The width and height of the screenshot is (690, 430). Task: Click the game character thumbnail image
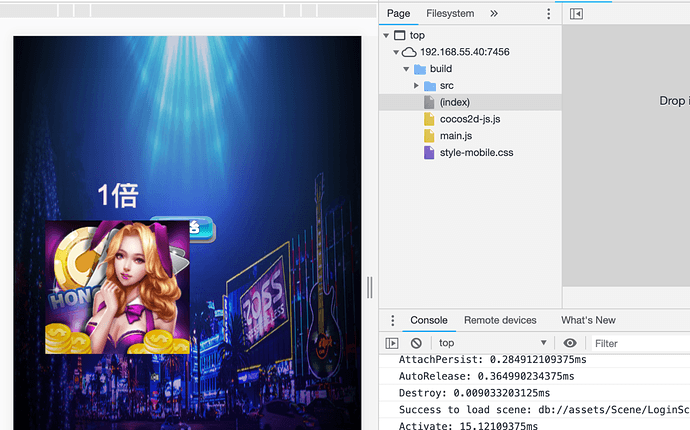tap(117, 287)
